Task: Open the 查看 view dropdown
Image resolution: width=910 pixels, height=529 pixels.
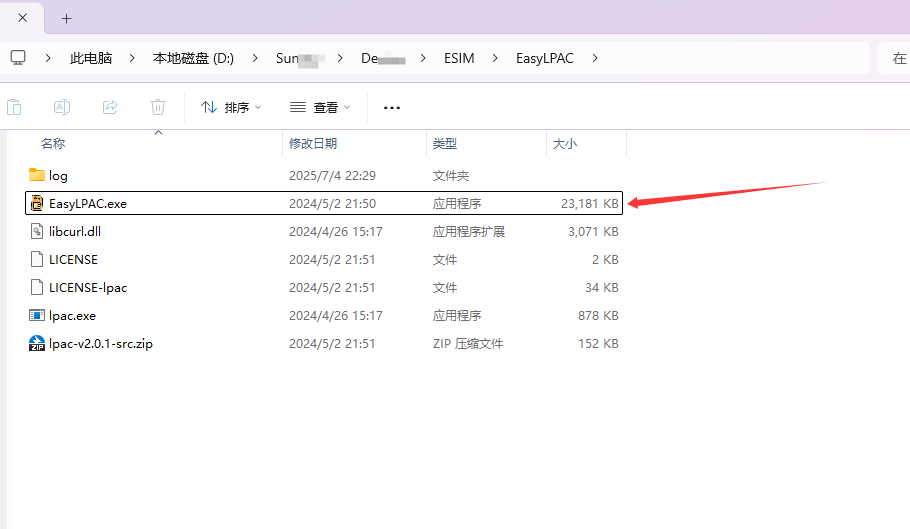Action: click(320, 107)
